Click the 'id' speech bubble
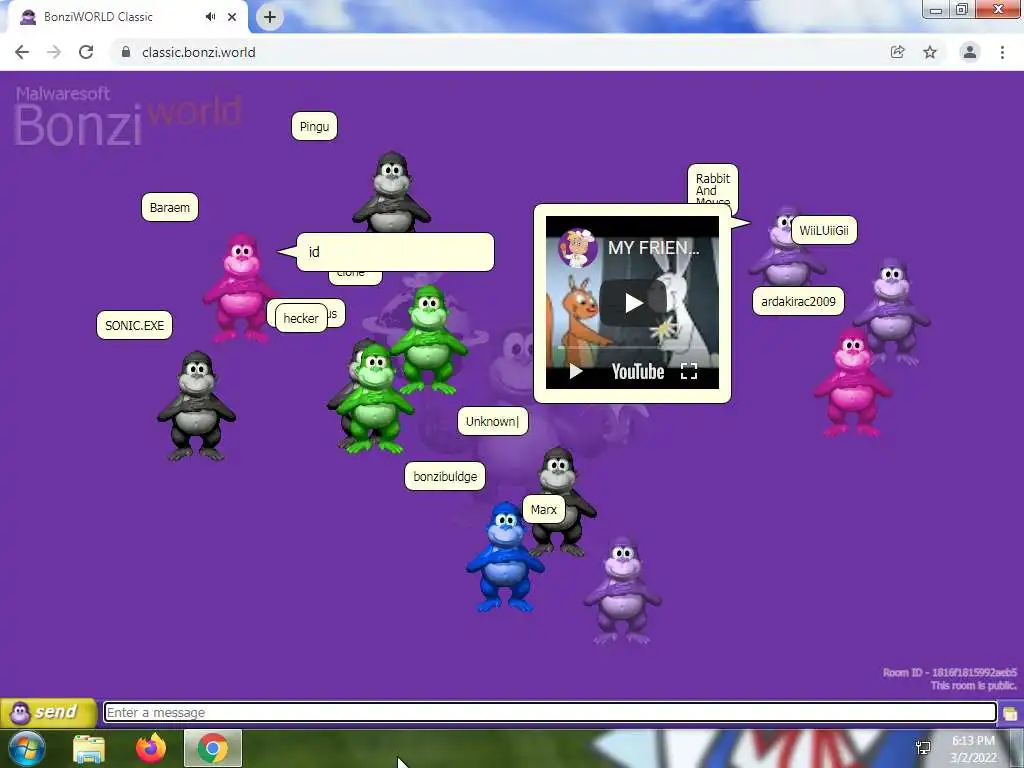The height and width of the screenshot is (768, 1024). pyautogui.click(x=395, y=251)
